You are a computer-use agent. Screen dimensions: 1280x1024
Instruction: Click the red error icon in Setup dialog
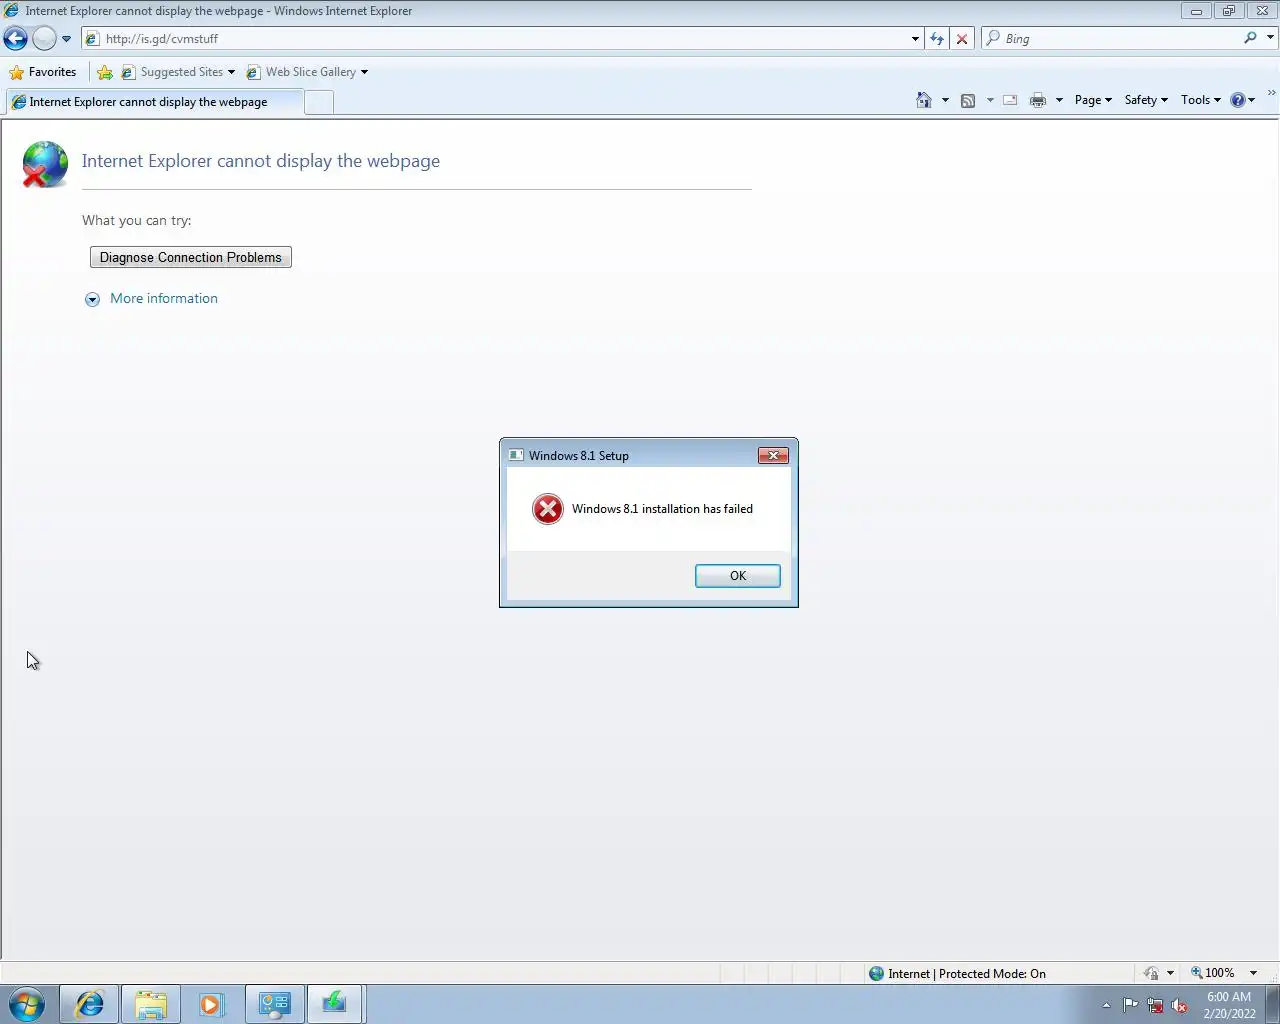547,509
